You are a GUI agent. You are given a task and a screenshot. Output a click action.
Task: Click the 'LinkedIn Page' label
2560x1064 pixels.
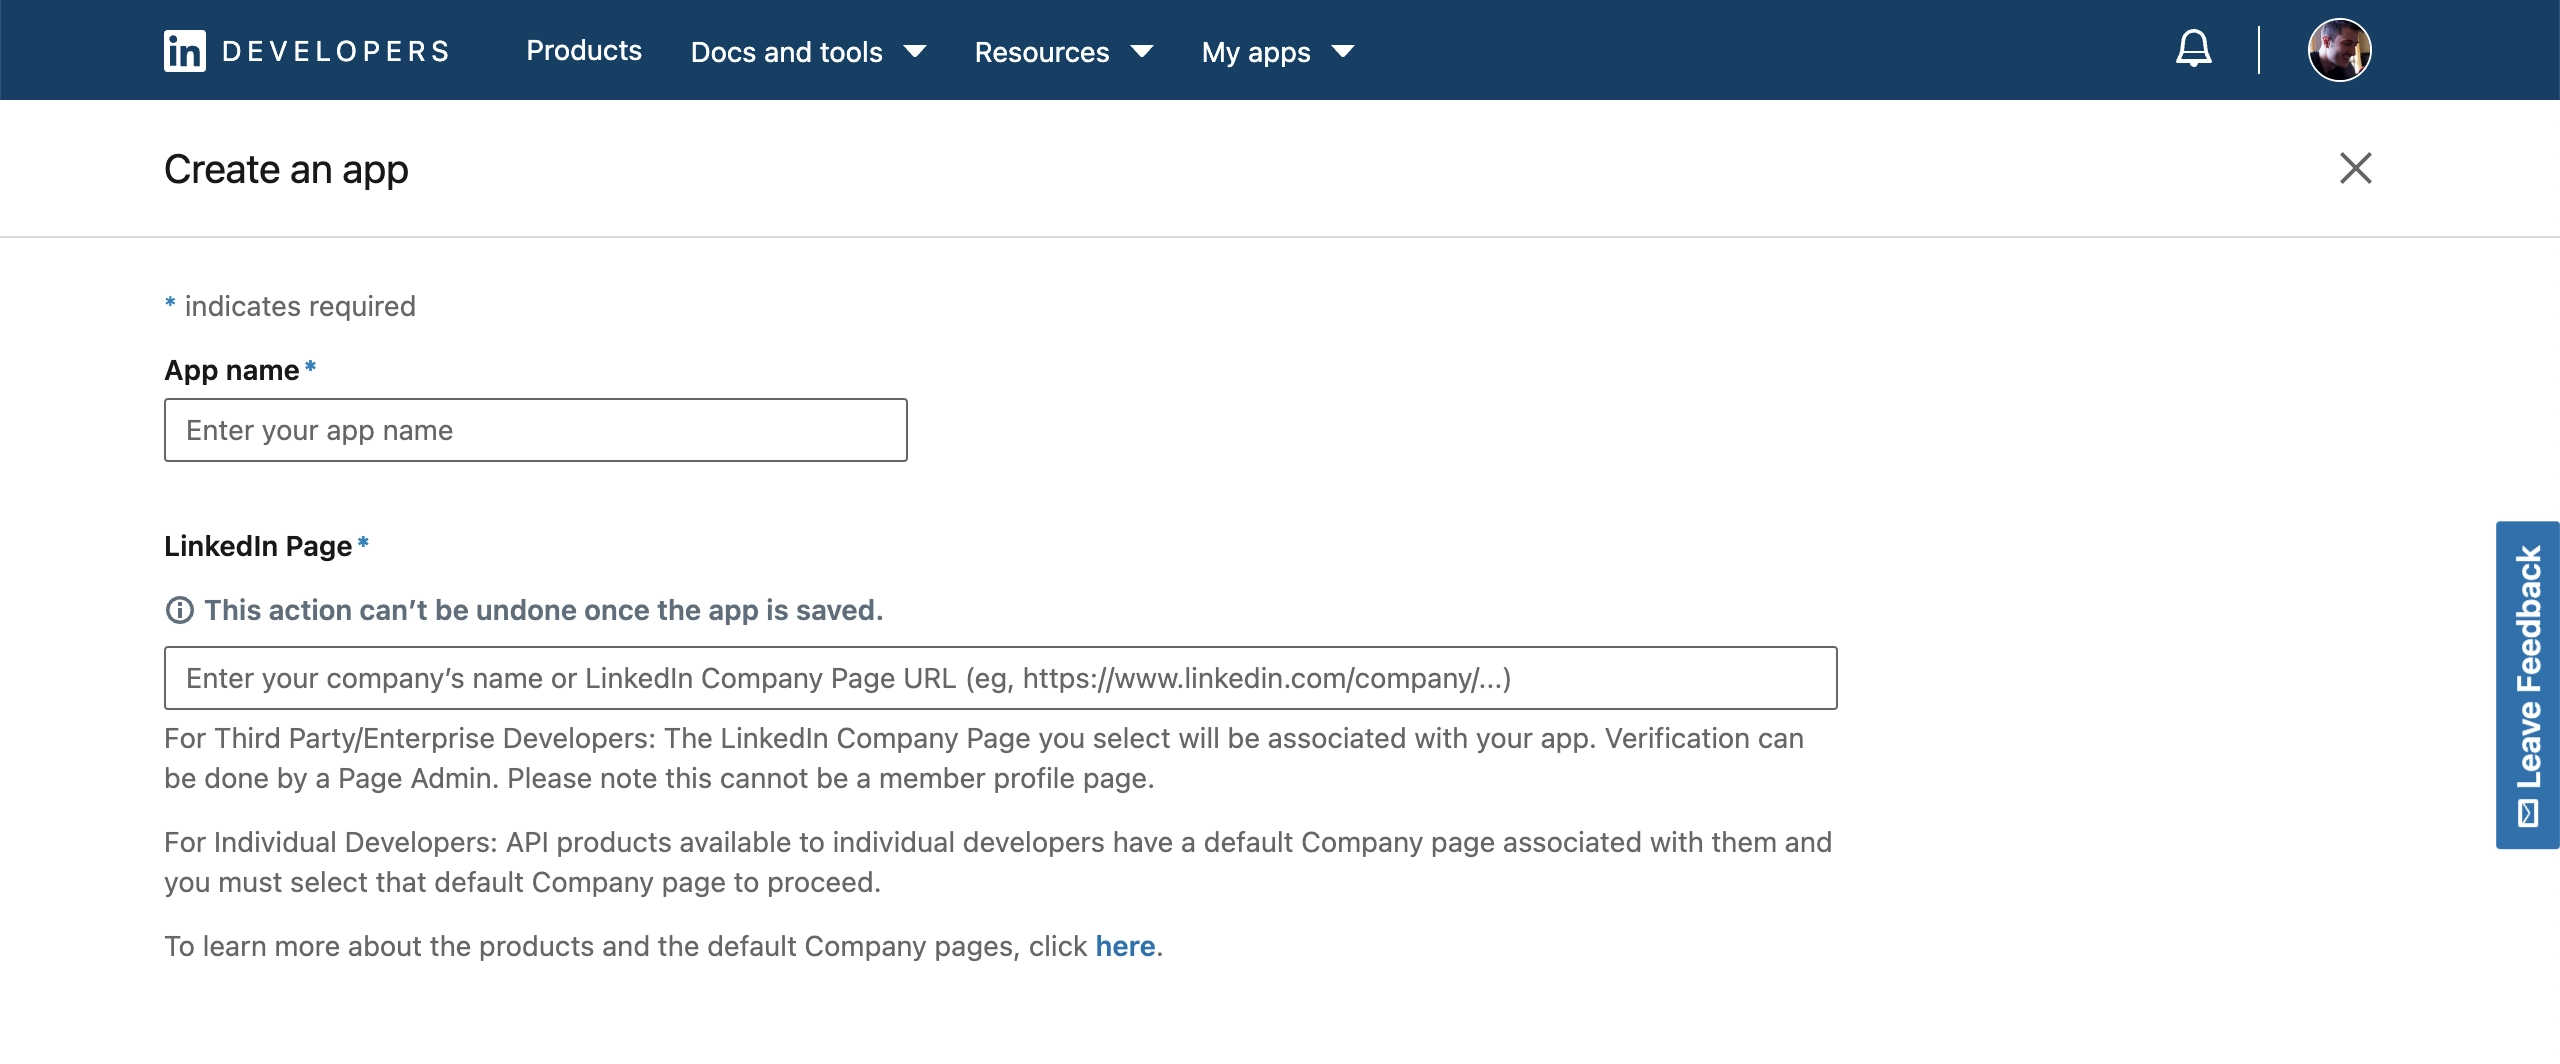point(258,546)
